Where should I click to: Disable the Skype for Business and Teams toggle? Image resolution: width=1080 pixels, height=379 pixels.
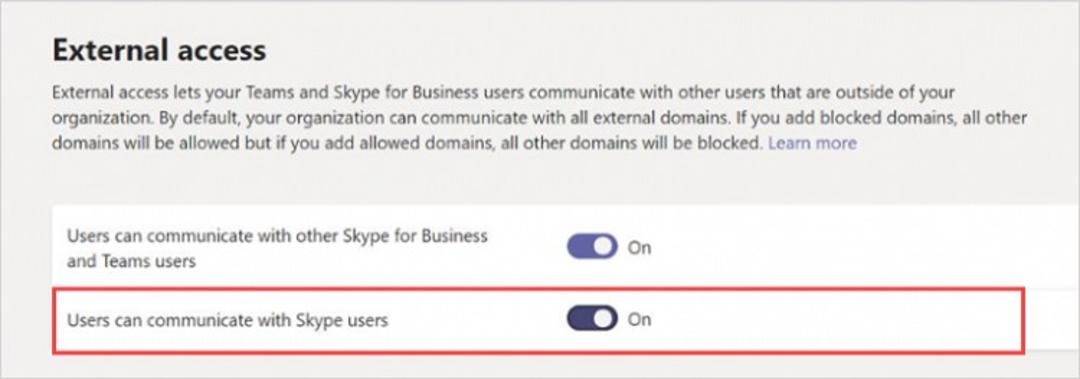tap(592, 247)
